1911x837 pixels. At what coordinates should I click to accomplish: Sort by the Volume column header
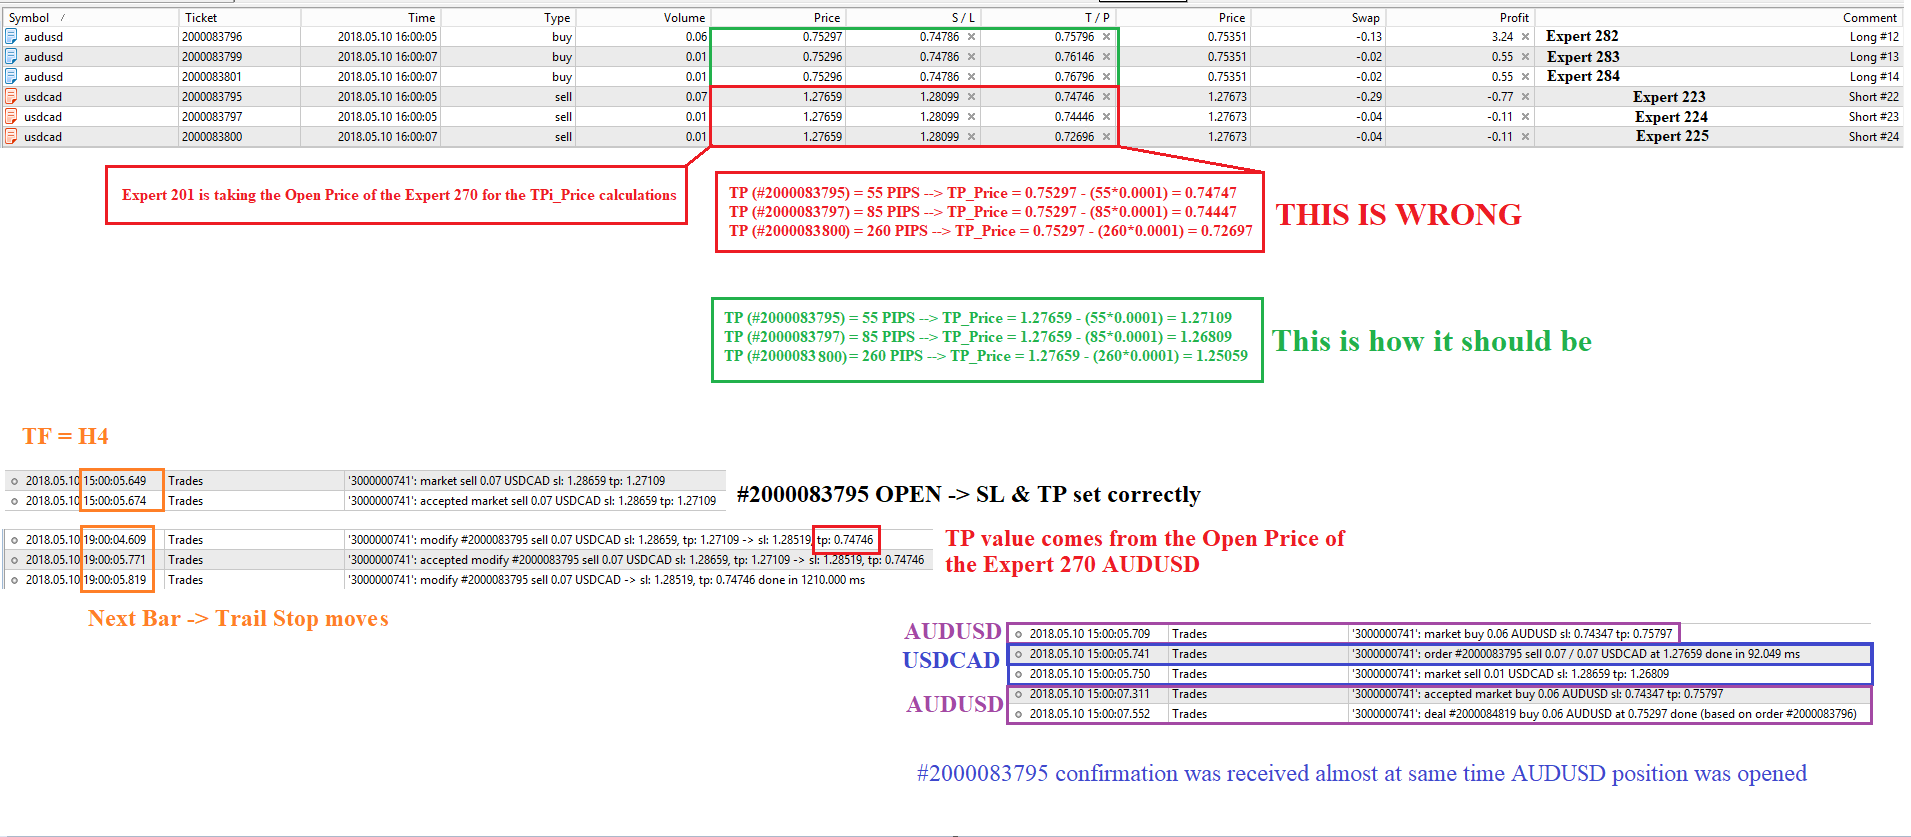point(642,17)
